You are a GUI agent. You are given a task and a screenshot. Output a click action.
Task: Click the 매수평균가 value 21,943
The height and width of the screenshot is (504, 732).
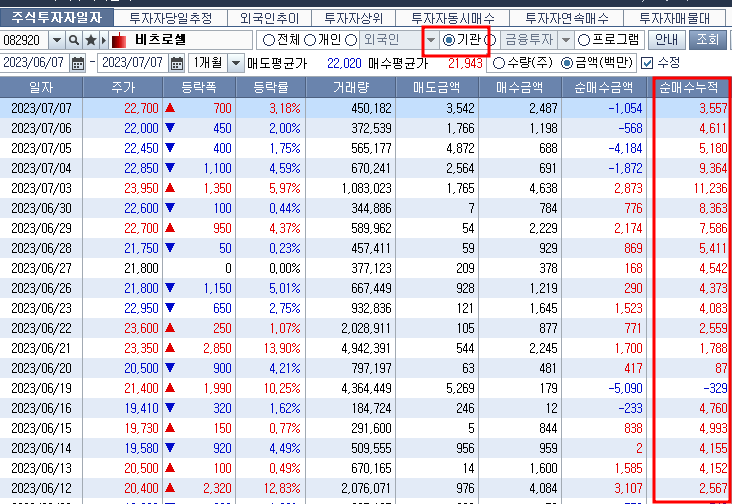click(465, 63)
